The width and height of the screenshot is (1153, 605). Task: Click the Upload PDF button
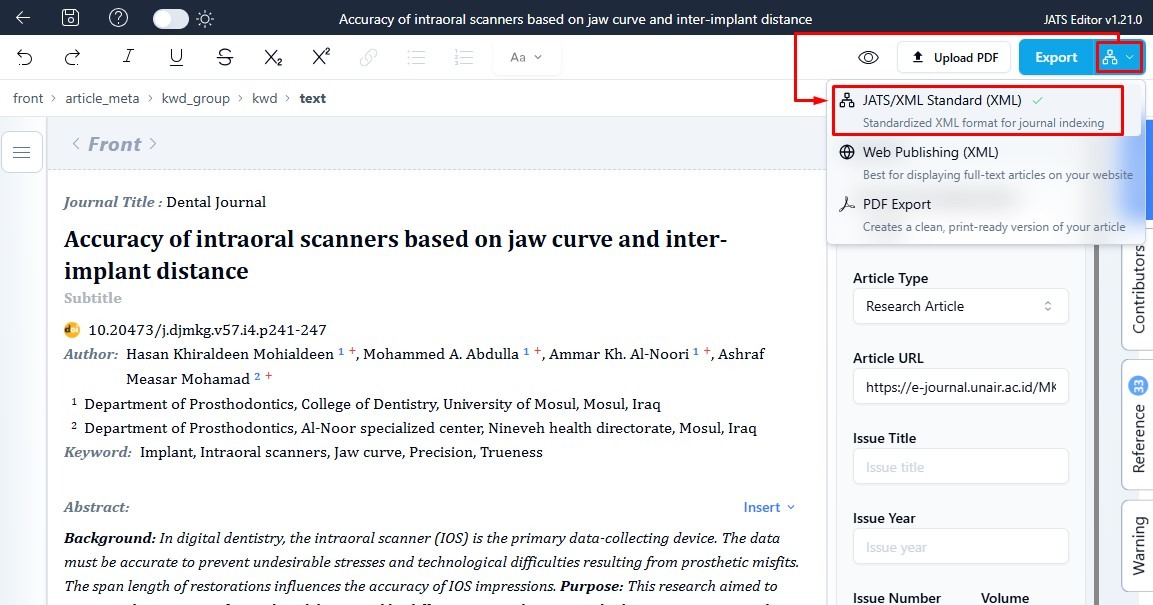954,58
